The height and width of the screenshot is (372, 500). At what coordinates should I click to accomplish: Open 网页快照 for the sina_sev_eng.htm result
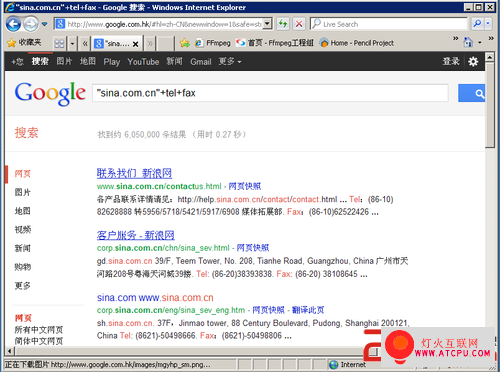click(268, 310)
